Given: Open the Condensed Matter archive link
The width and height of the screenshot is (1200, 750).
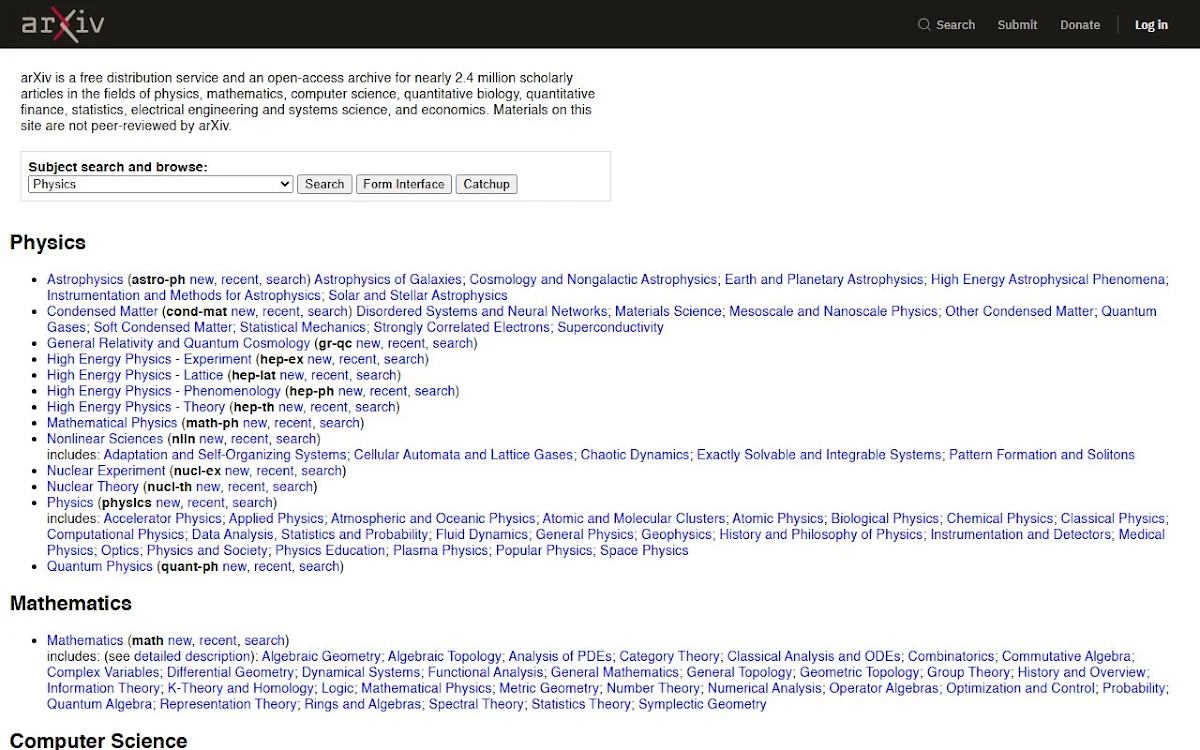Looking at the screenshot, I should (x=102, y=311).
